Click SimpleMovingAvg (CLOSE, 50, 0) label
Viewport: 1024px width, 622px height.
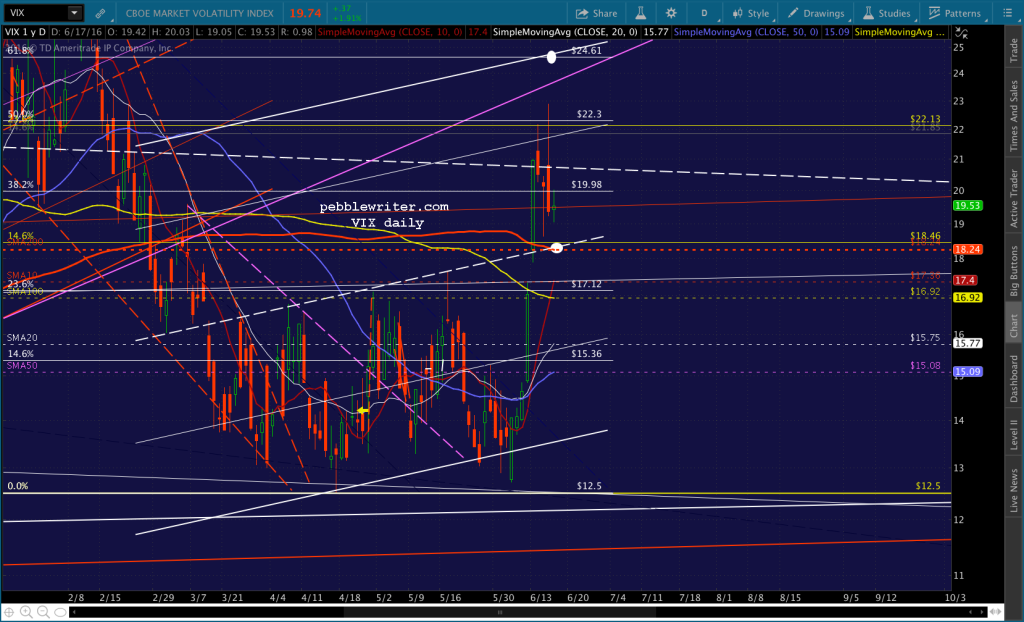746,31
